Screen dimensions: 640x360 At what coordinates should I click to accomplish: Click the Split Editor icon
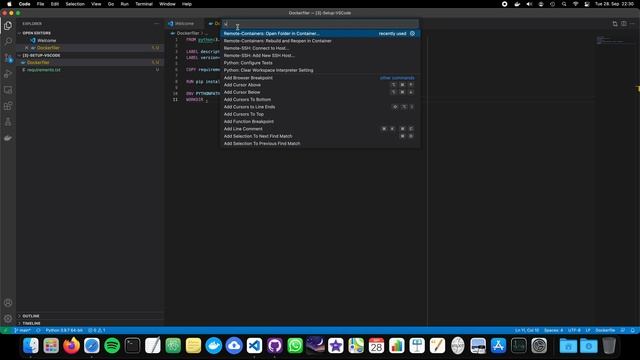tap(624, 24)
